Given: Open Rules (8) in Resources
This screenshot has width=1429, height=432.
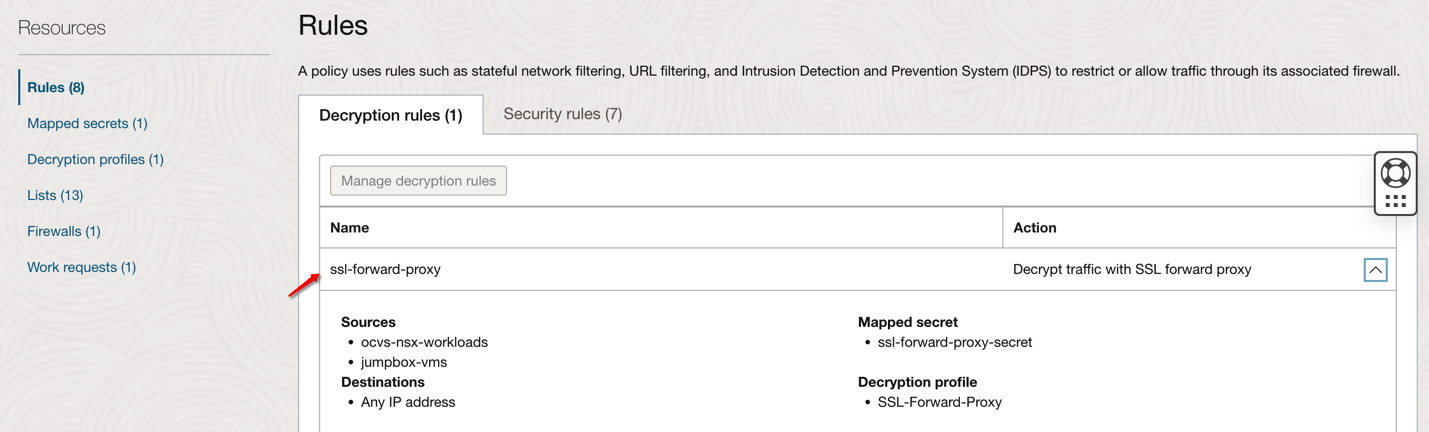Looking at the screenshot, I should tap(56, 88).
